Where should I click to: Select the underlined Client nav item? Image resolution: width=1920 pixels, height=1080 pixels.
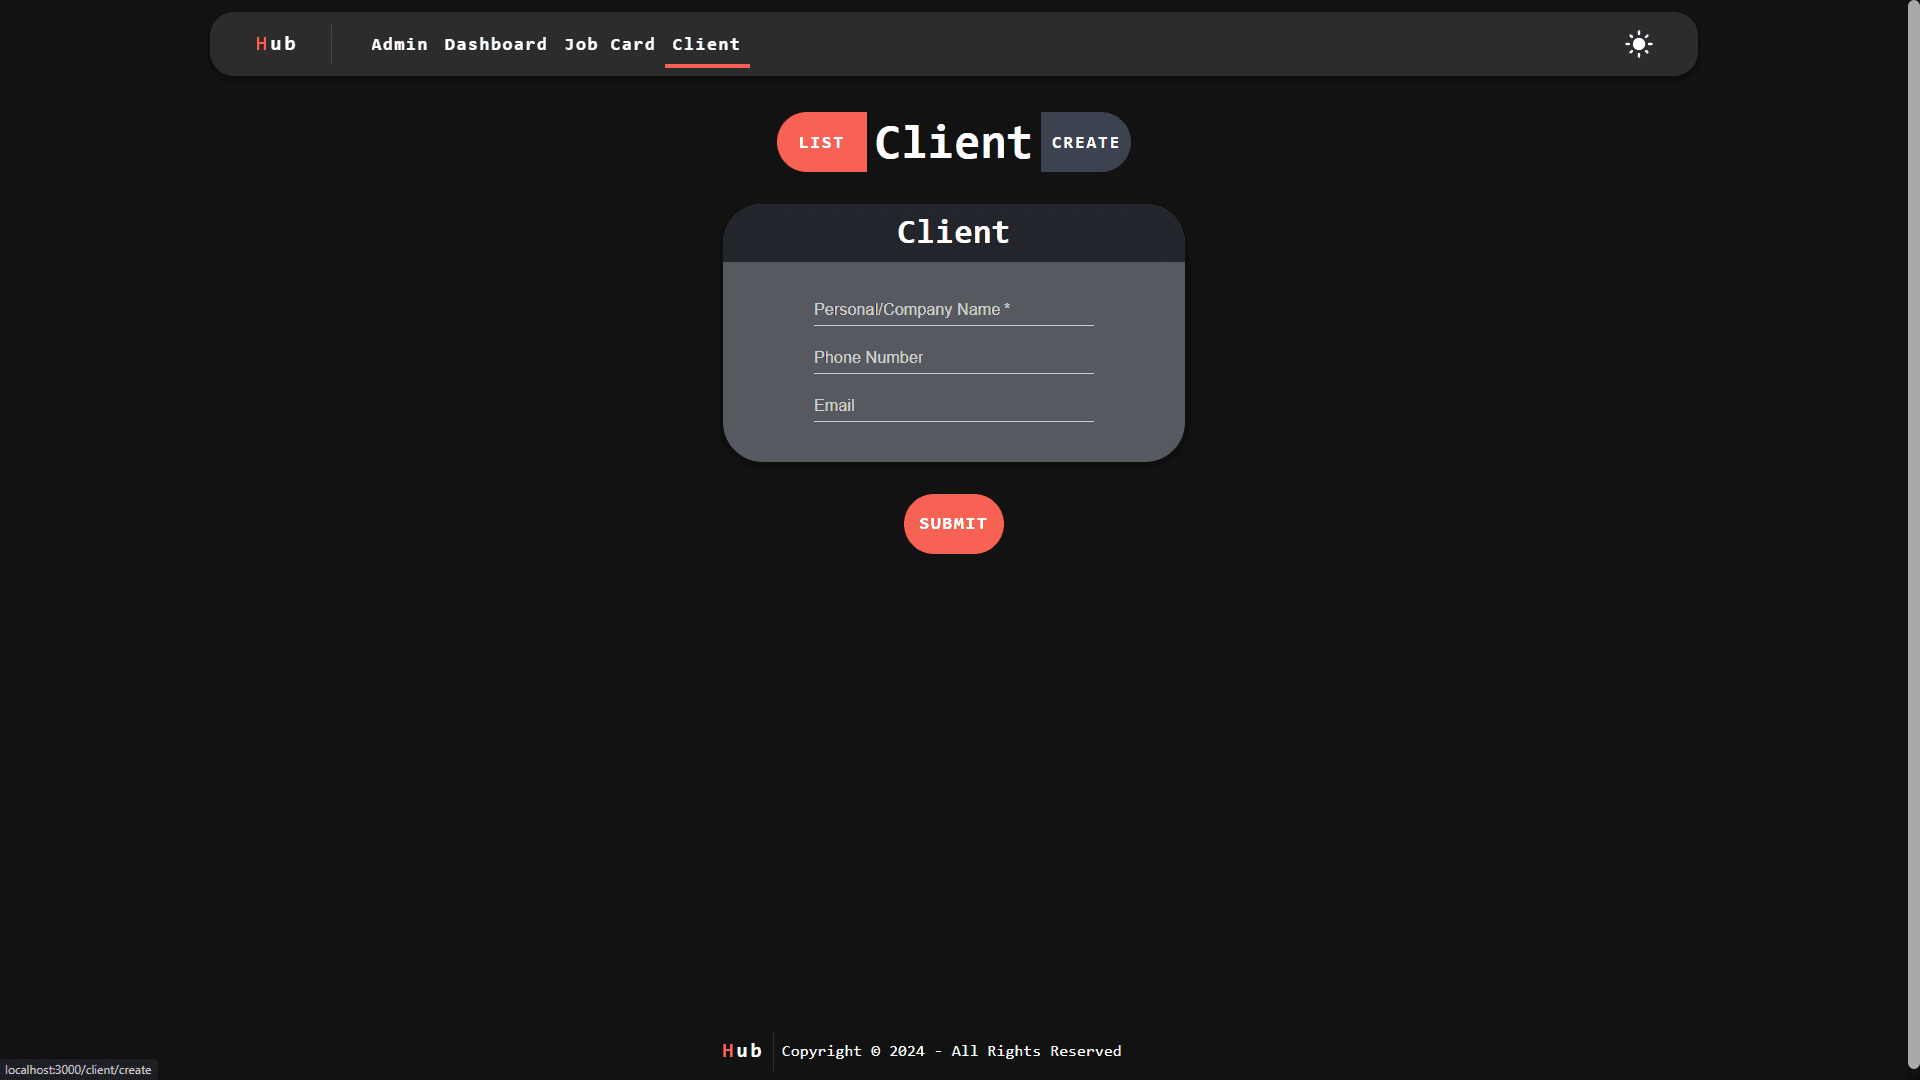pos(706,44)
